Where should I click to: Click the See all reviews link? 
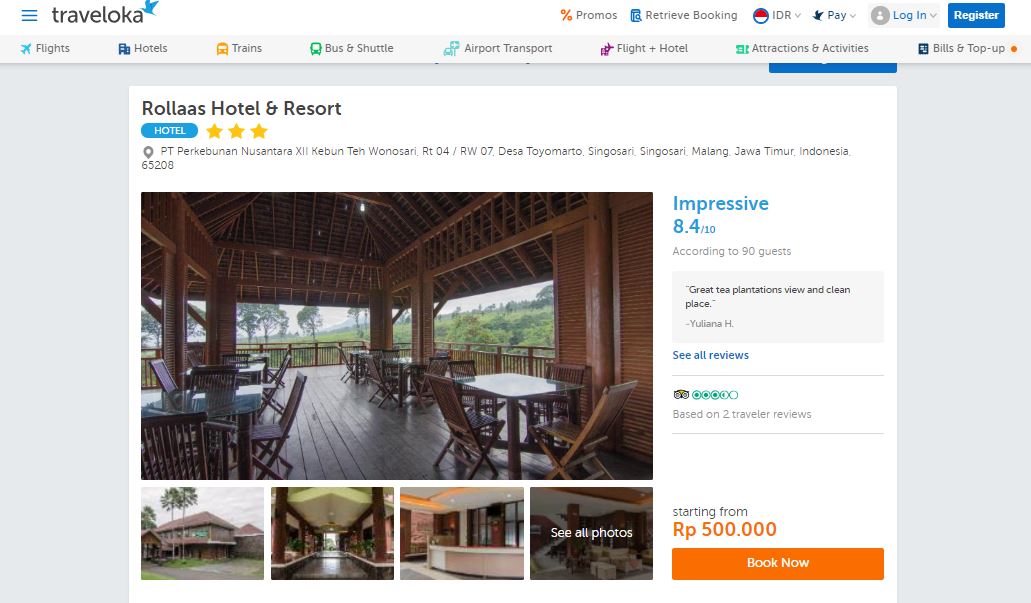coord(710,355)
